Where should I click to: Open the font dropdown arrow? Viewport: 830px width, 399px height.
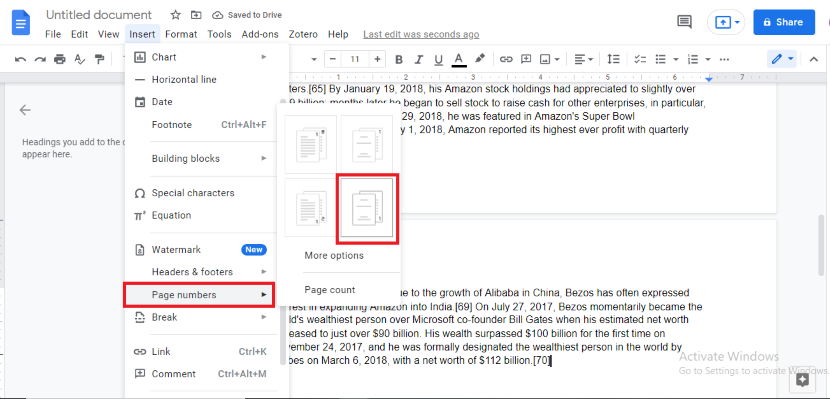(314, 59)
